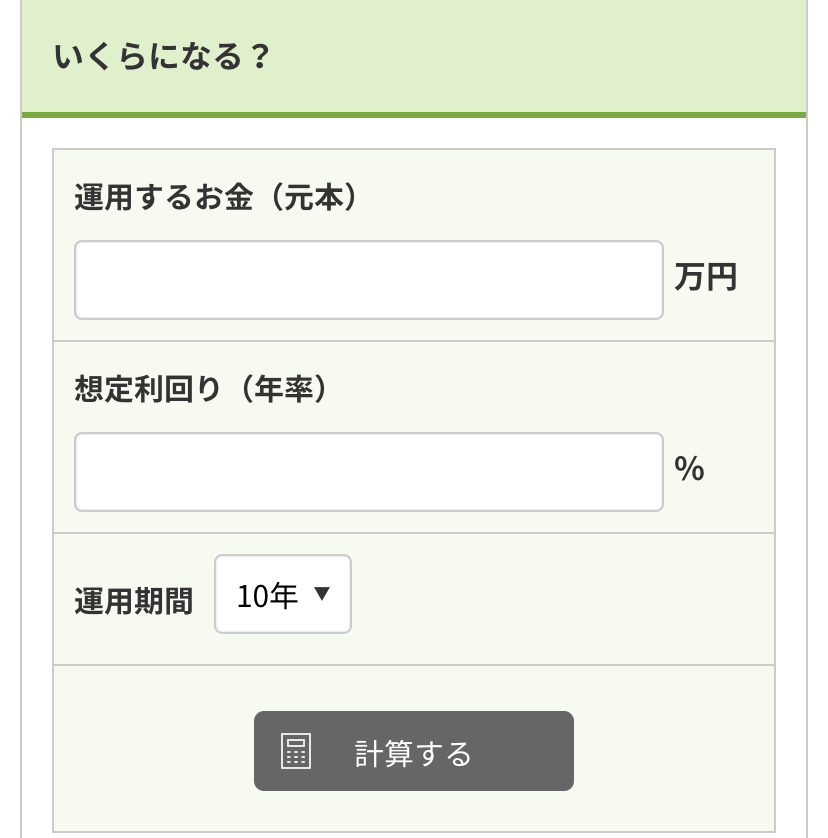Click the blank space left of the 計算する button
828x838 pixels.
tap(153, 751)
